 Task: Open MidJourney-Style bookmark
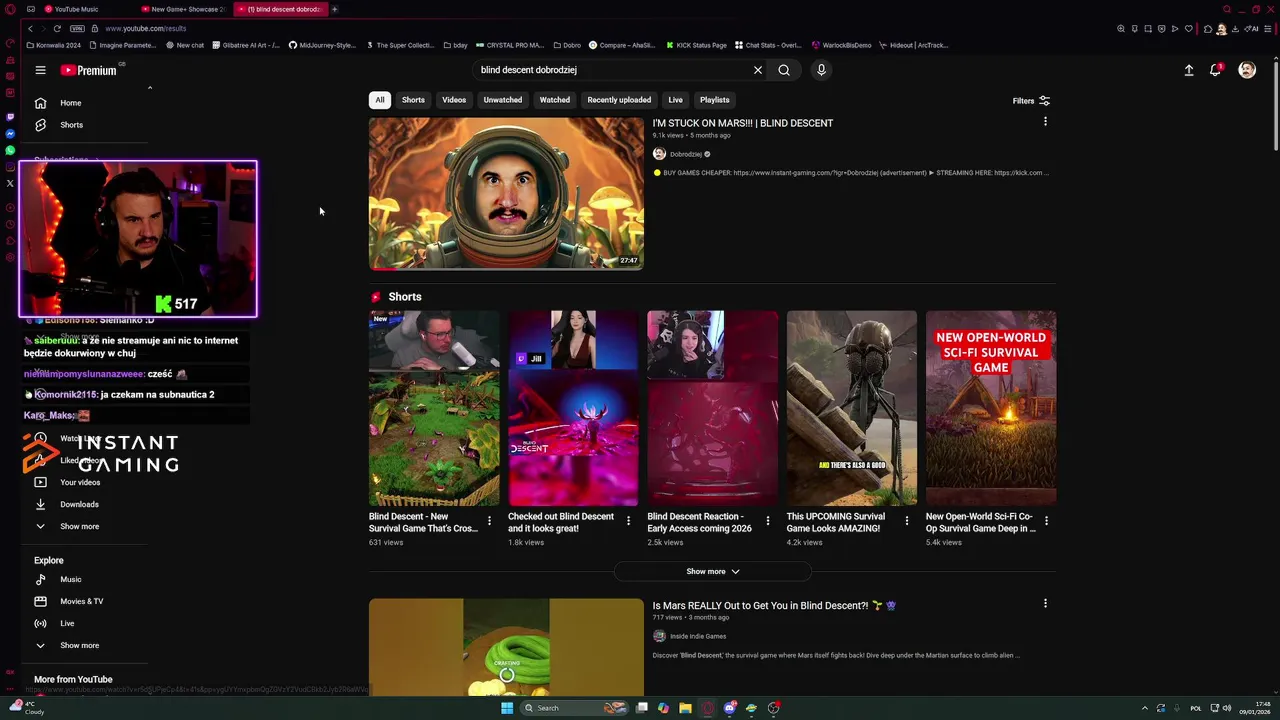click(x=322, y=45)
